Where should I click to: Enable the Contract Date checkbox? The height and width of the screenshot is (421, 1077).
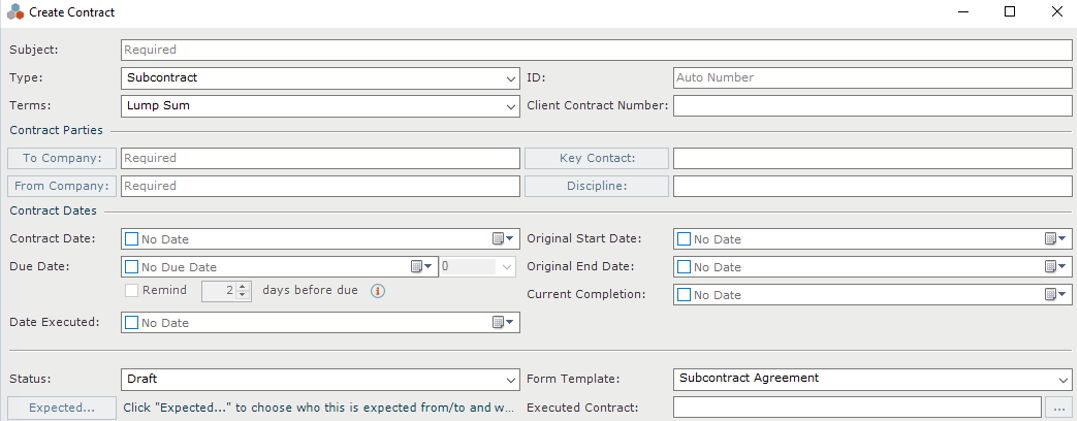[x=132, y=239]
